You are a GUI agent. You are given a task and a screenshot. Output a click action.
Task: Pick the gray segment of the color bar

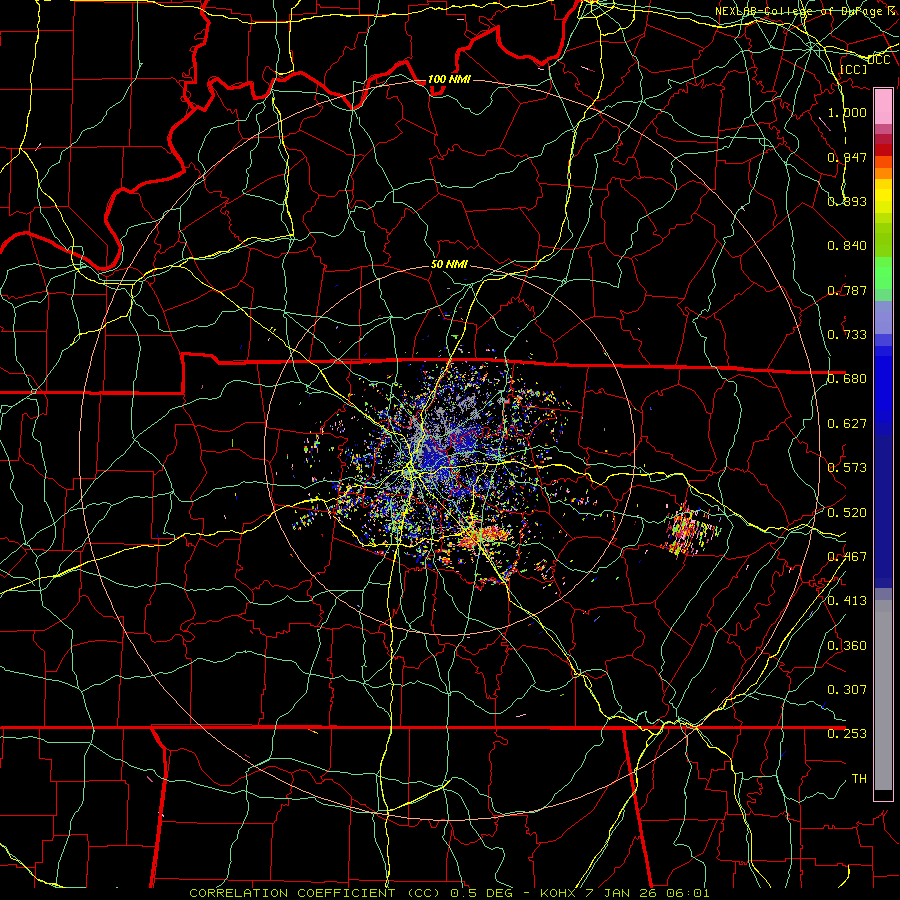point(883,695)
